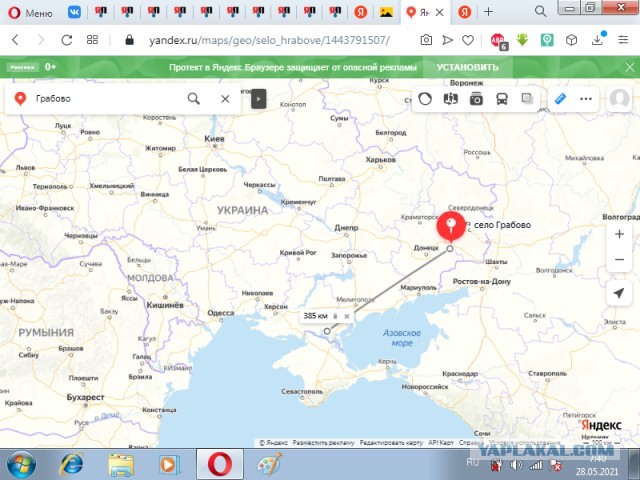The width and height of the screenshot is (640, 480).
Task: Open the green webcam extension icon
Action: pyautogui.click(x=547, y=40)
